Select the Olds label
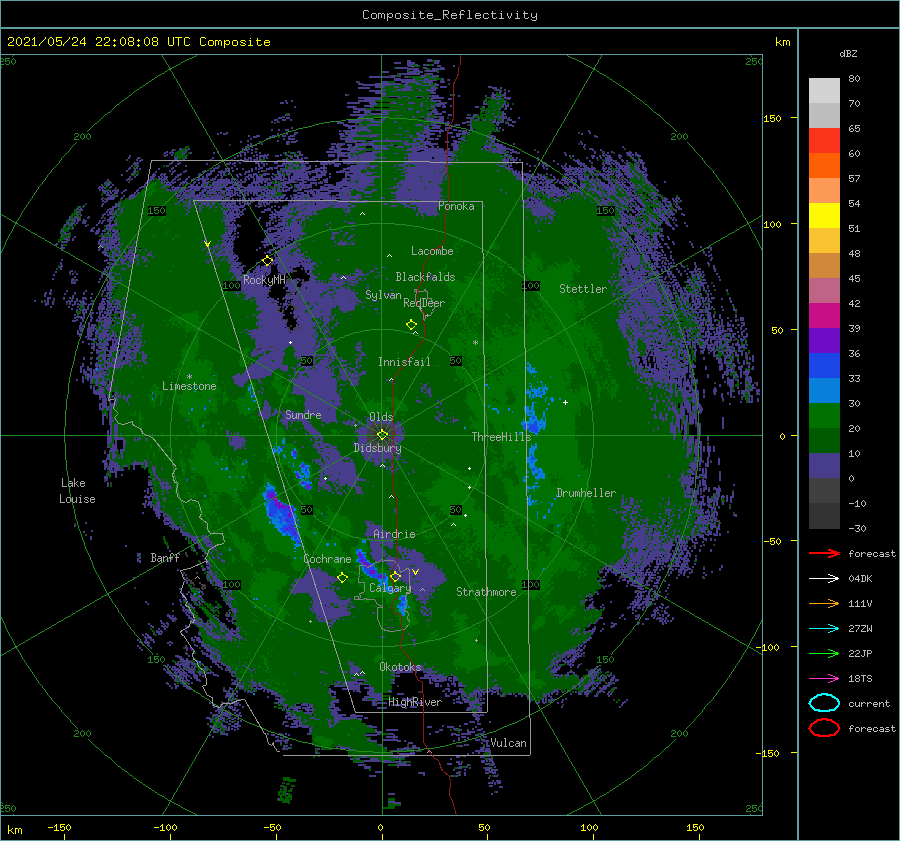 pyautogui.click(x=381, y=417)
